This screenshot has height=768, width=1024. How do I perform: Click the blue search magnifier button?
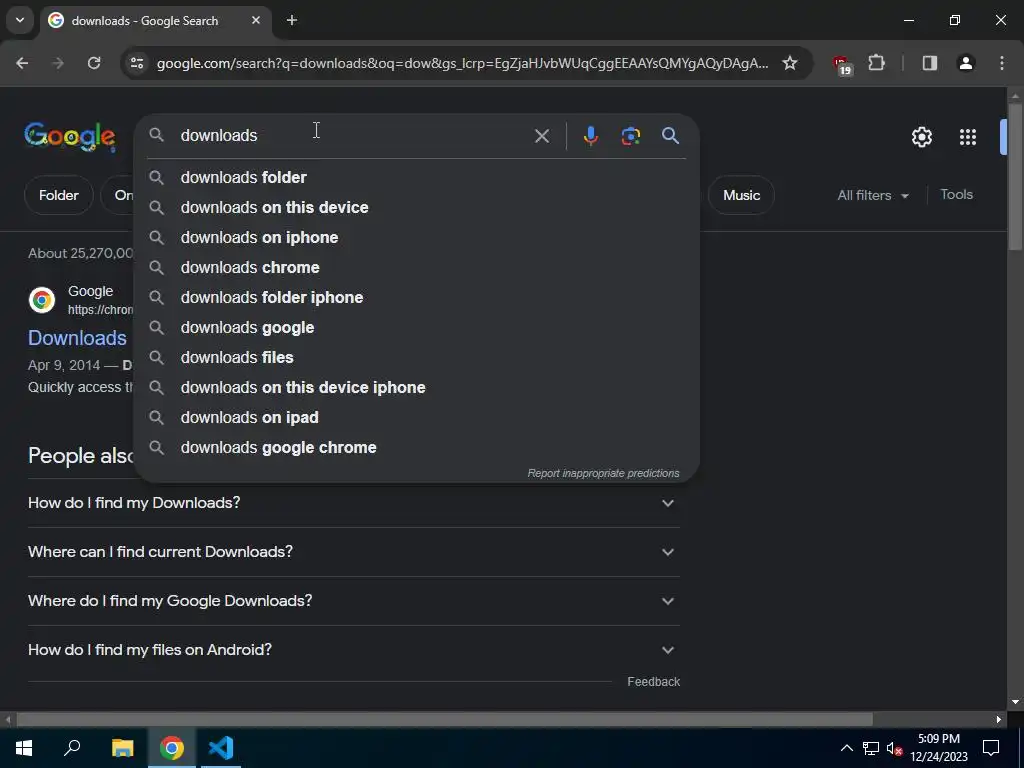pyautogui.click(x=670, y=136)
